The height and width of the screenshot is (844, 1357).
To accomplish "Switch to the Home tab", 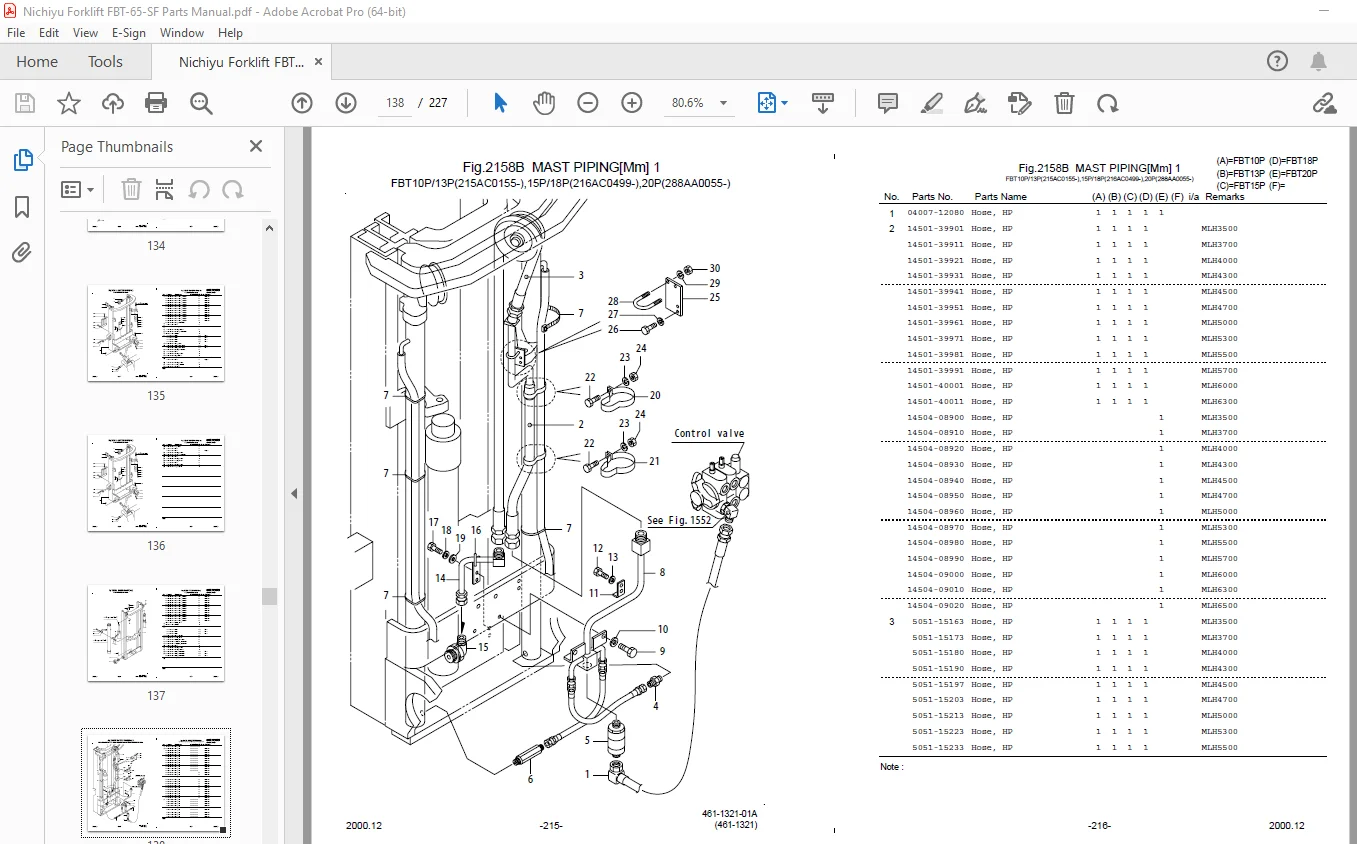I will pos(37,62).
